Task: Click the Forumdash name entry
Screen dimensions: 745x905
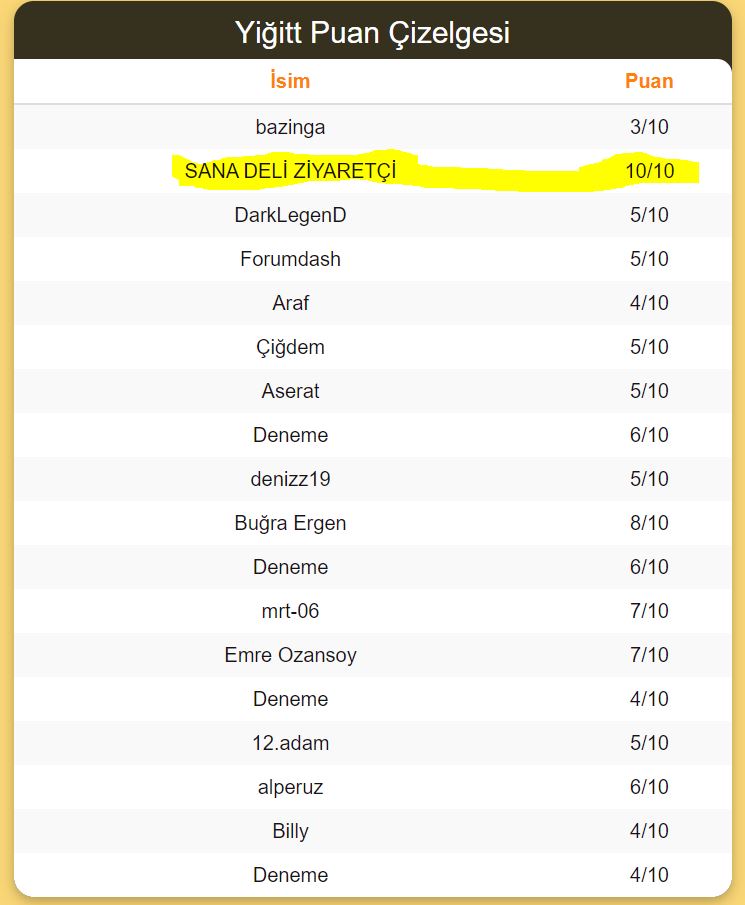Action: [x=290, y=259]
